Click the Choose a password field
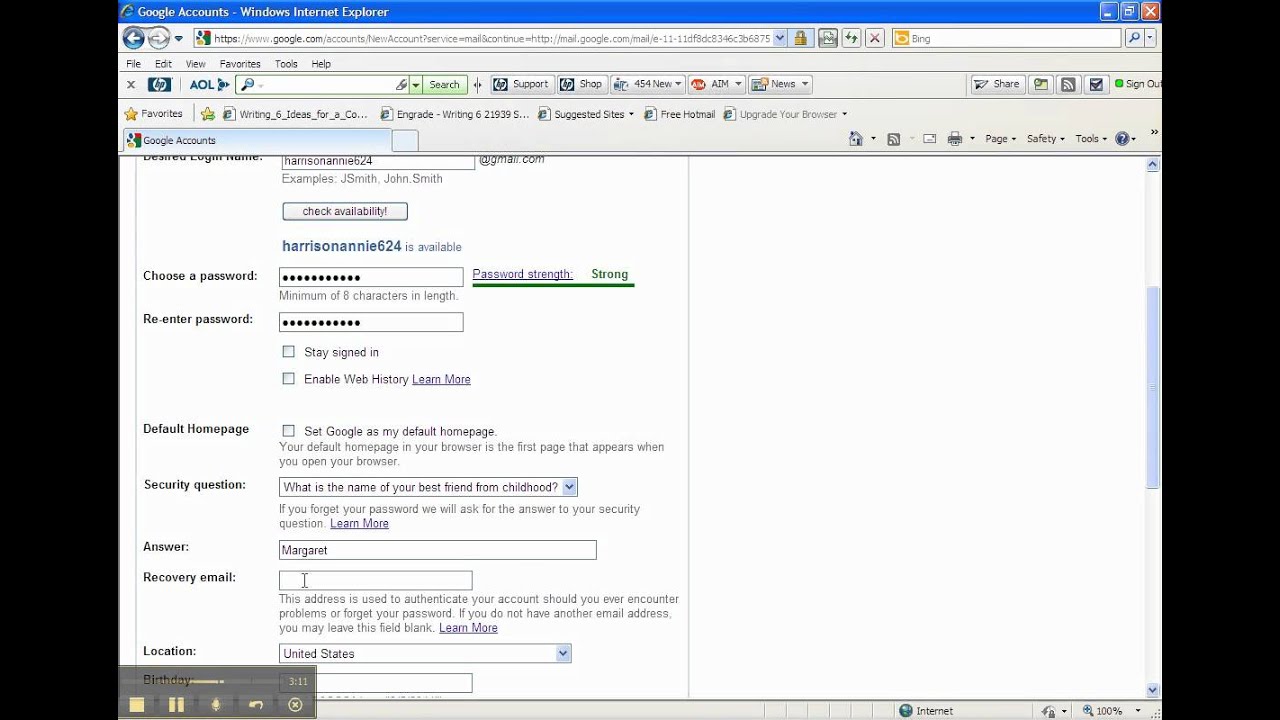The width and height of the screenshot is (1280, 720). tap(371, 277)
